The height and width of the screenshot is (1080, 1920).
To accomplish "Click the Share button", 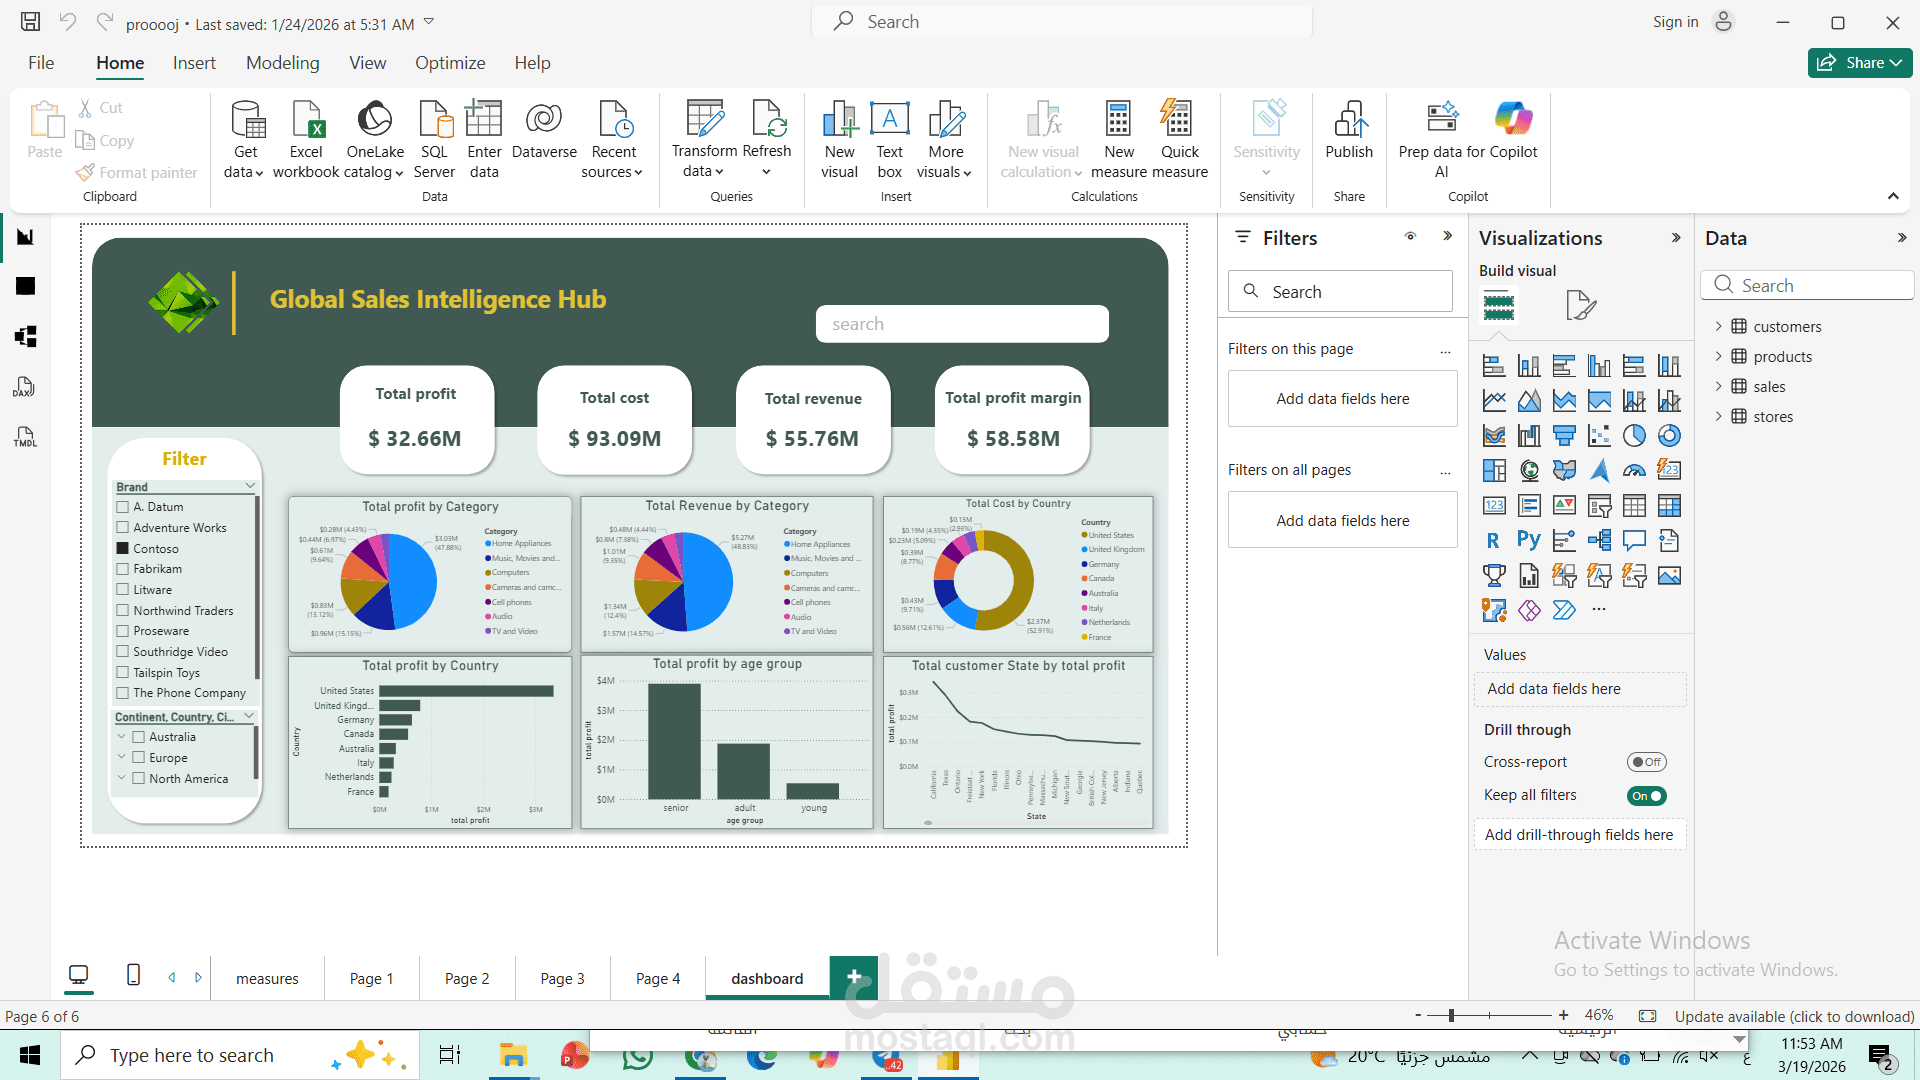I will pyautogui.click(x=1858, y=63).
